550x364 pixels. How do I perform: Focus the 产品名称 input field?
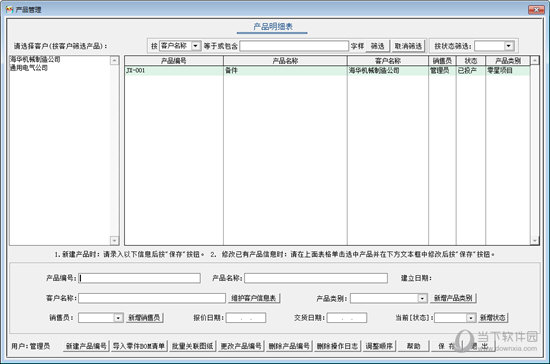tap(316, 278)
